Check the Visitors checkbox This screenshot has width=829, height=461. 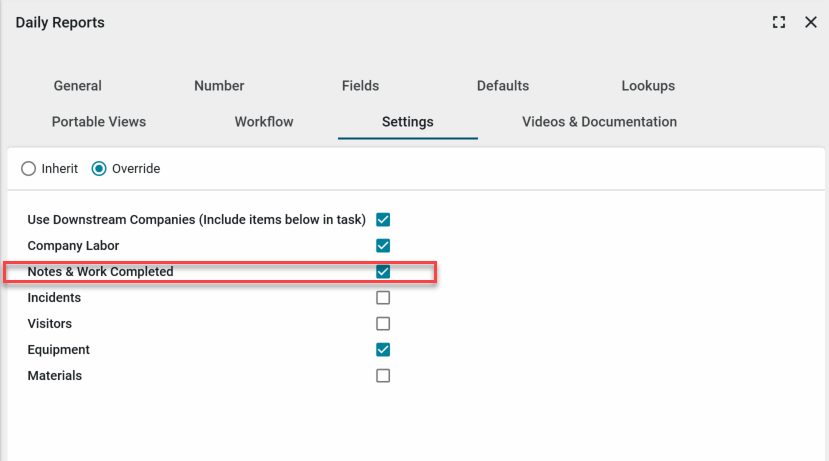coord(383,324)
